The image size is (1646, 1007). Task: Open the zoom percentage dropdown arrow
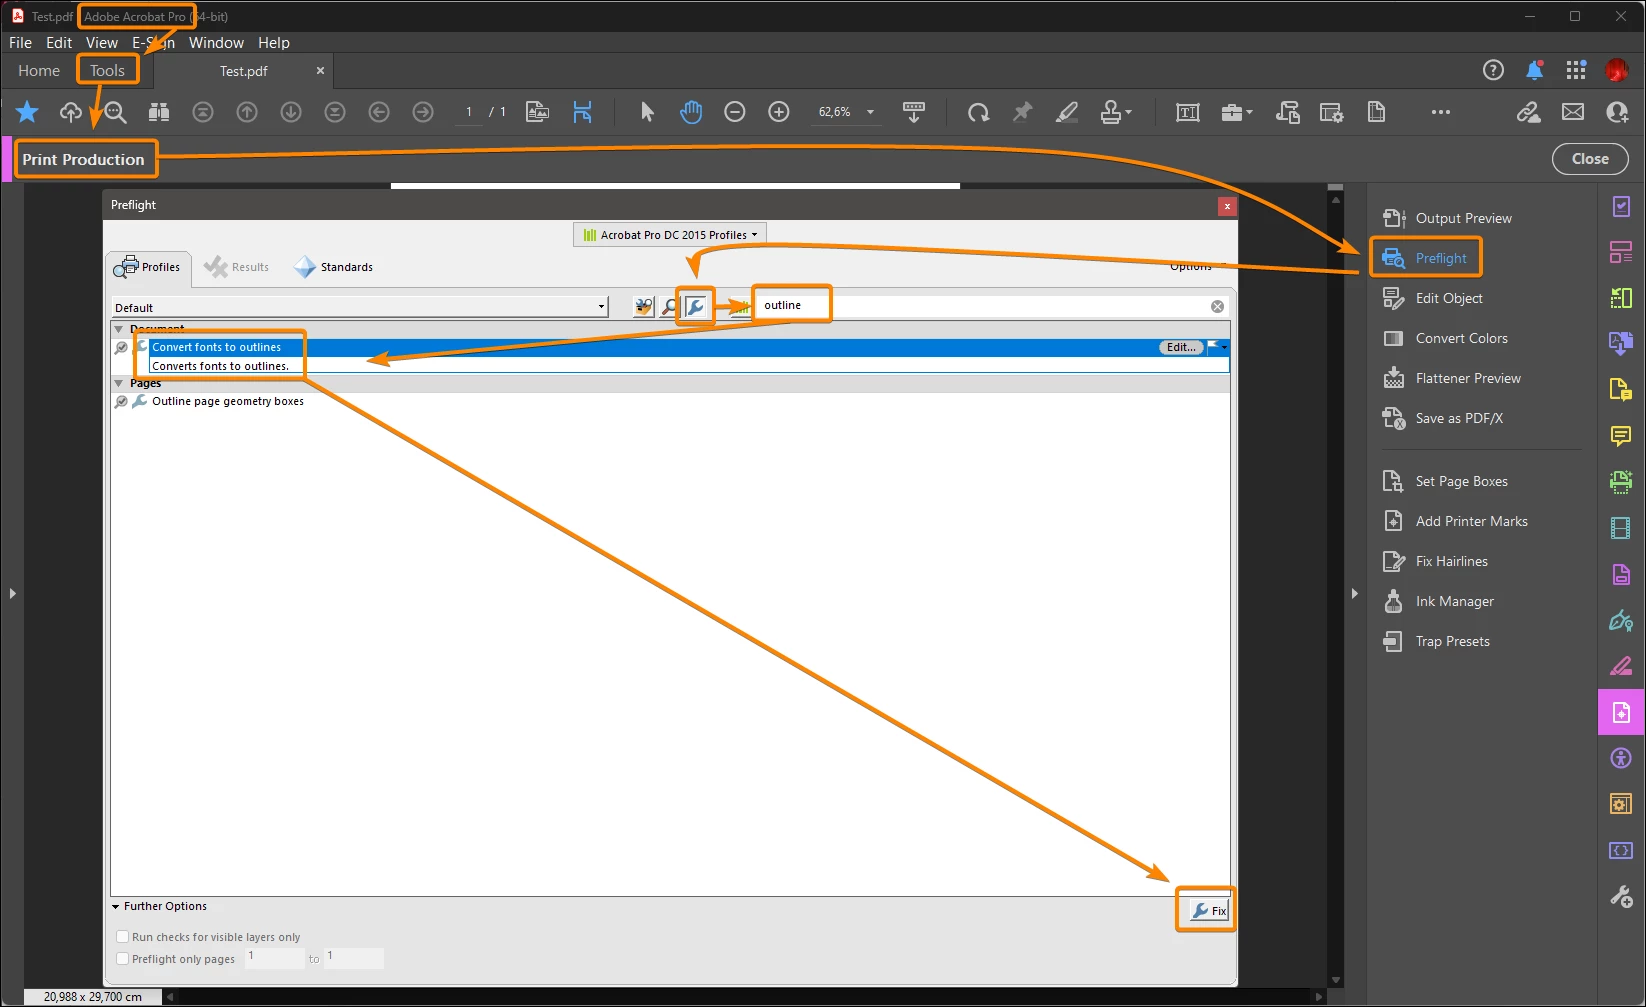(x=870, y=112)
